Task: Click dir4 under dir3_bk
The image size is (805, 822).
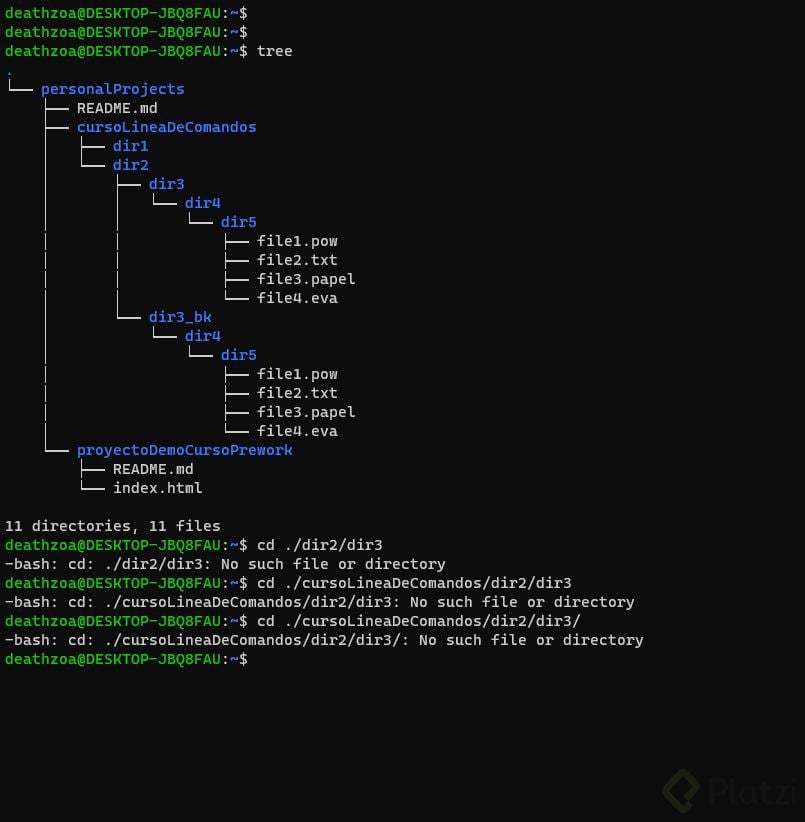Action: point(202,336)
